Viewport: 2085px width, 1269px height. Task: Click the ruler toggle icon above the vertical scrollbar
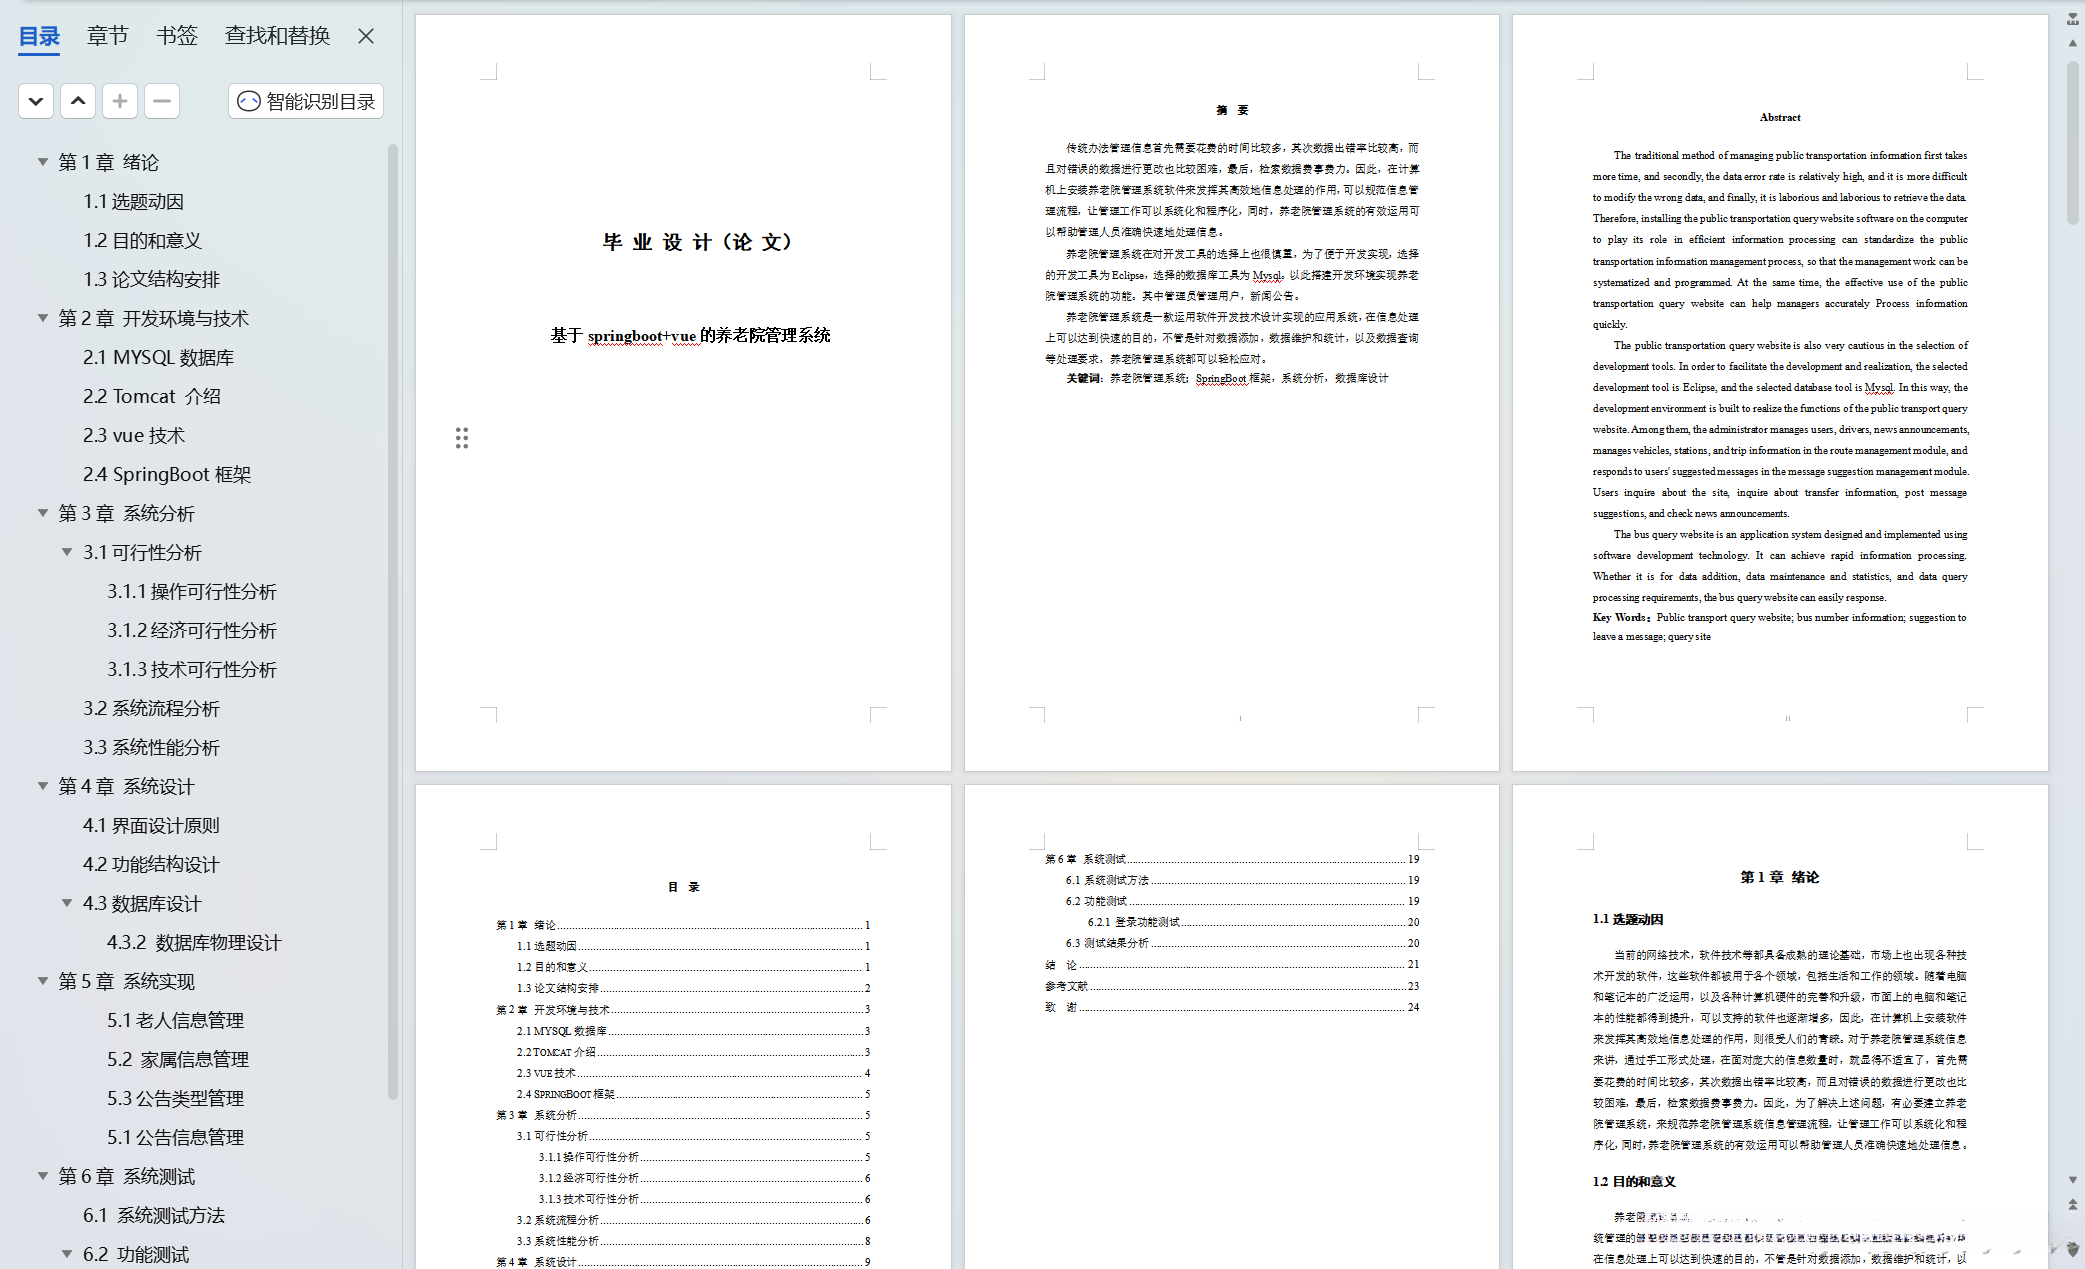2073,18
